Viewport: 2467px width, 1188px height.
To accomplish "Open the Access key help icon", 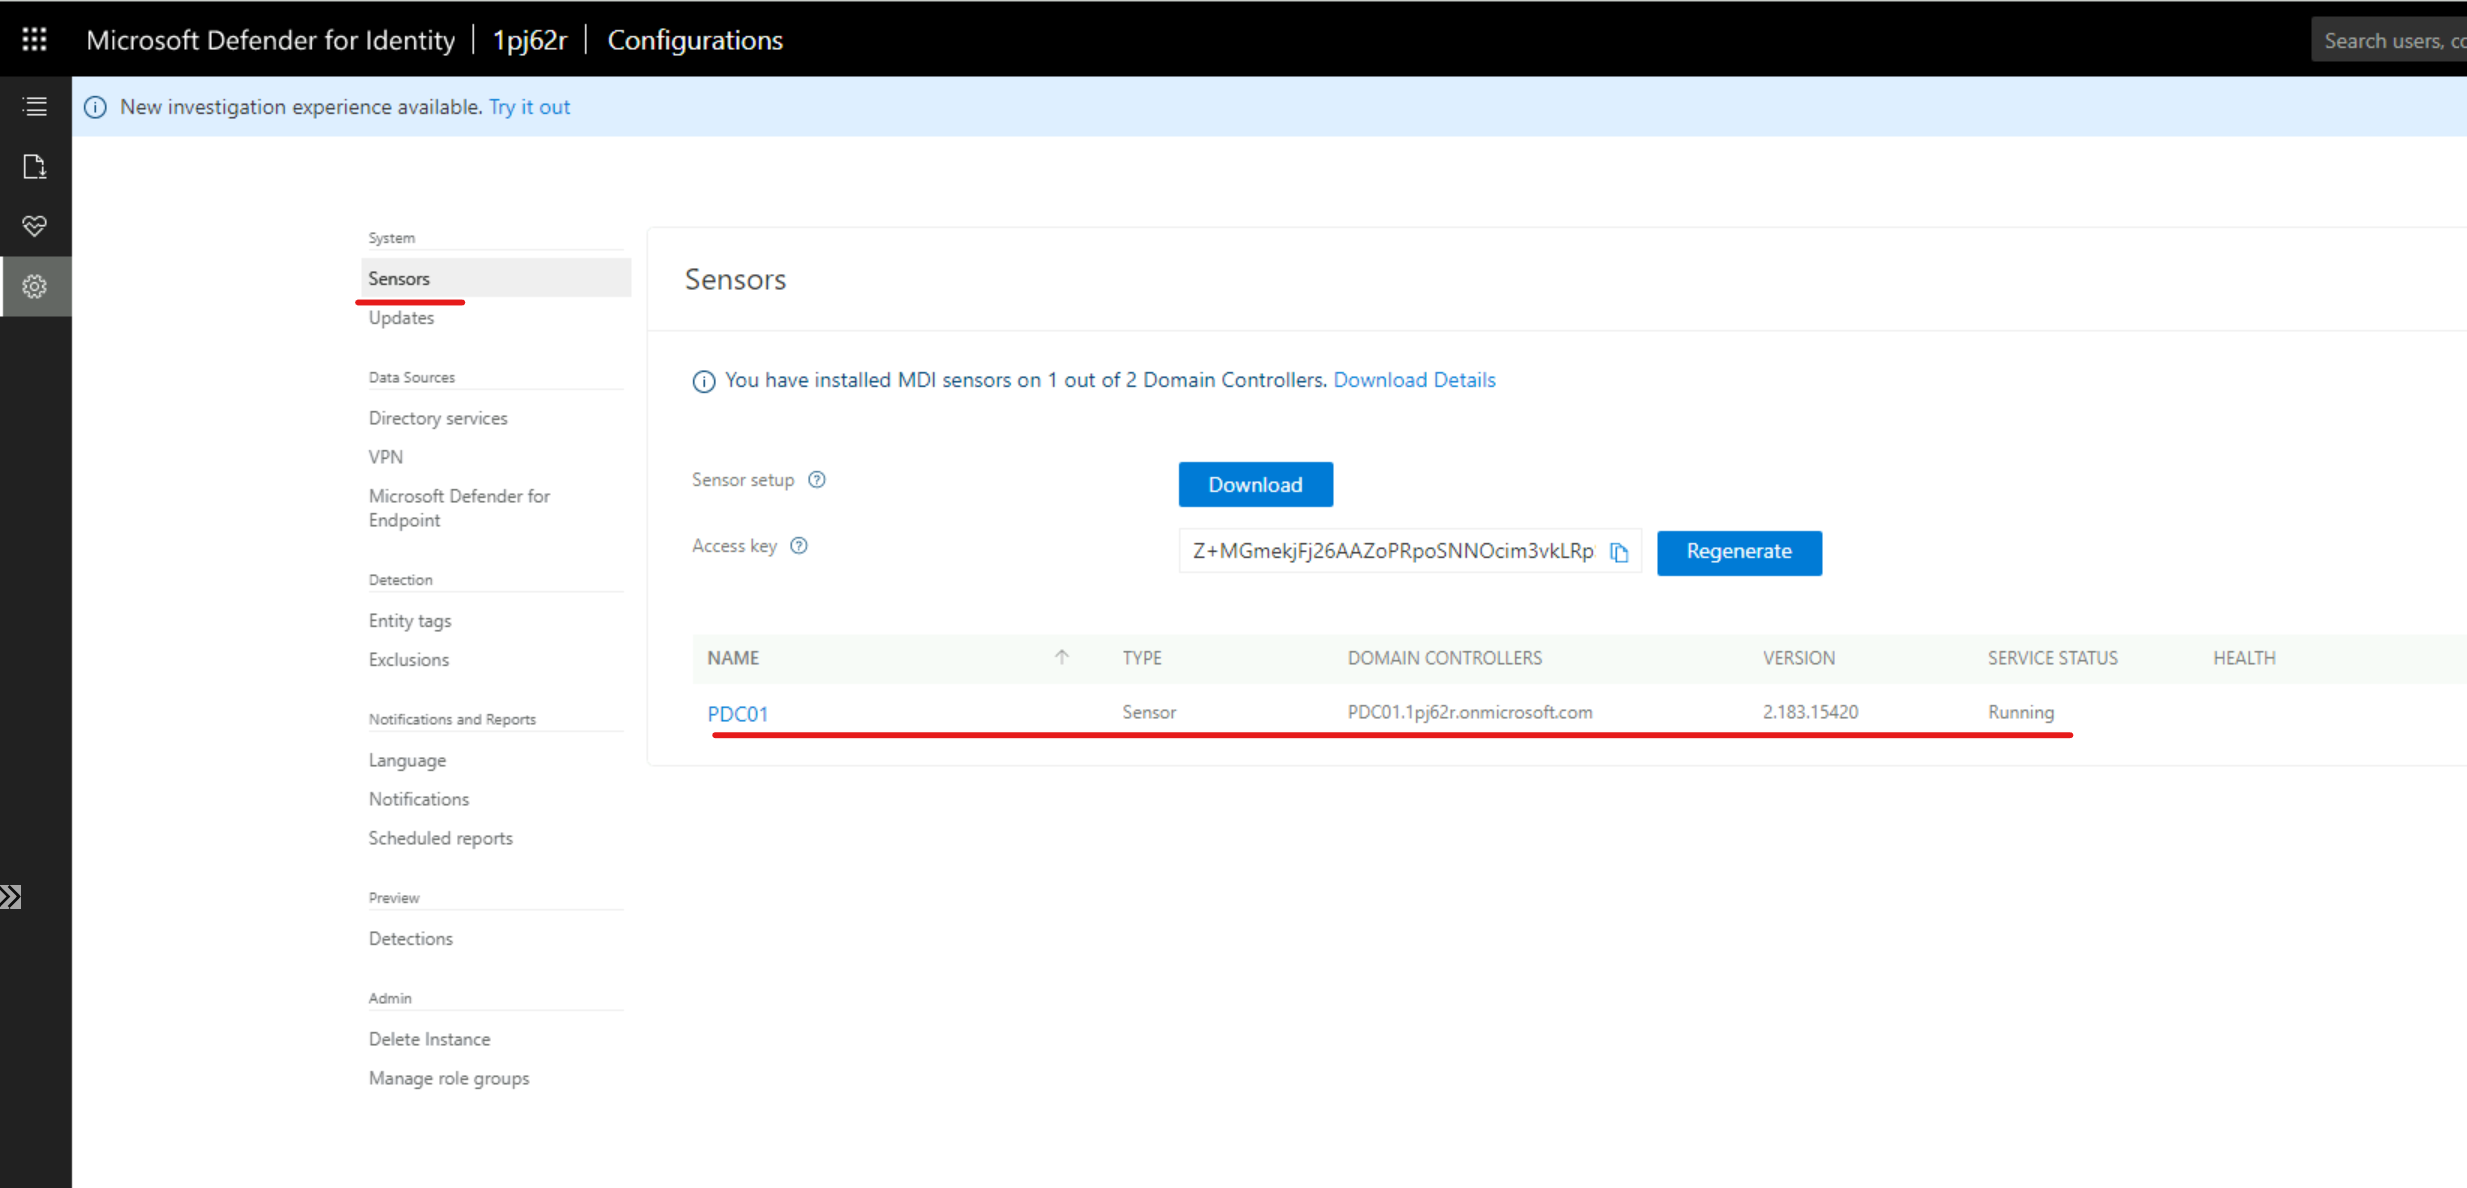I will pos(798,545).
